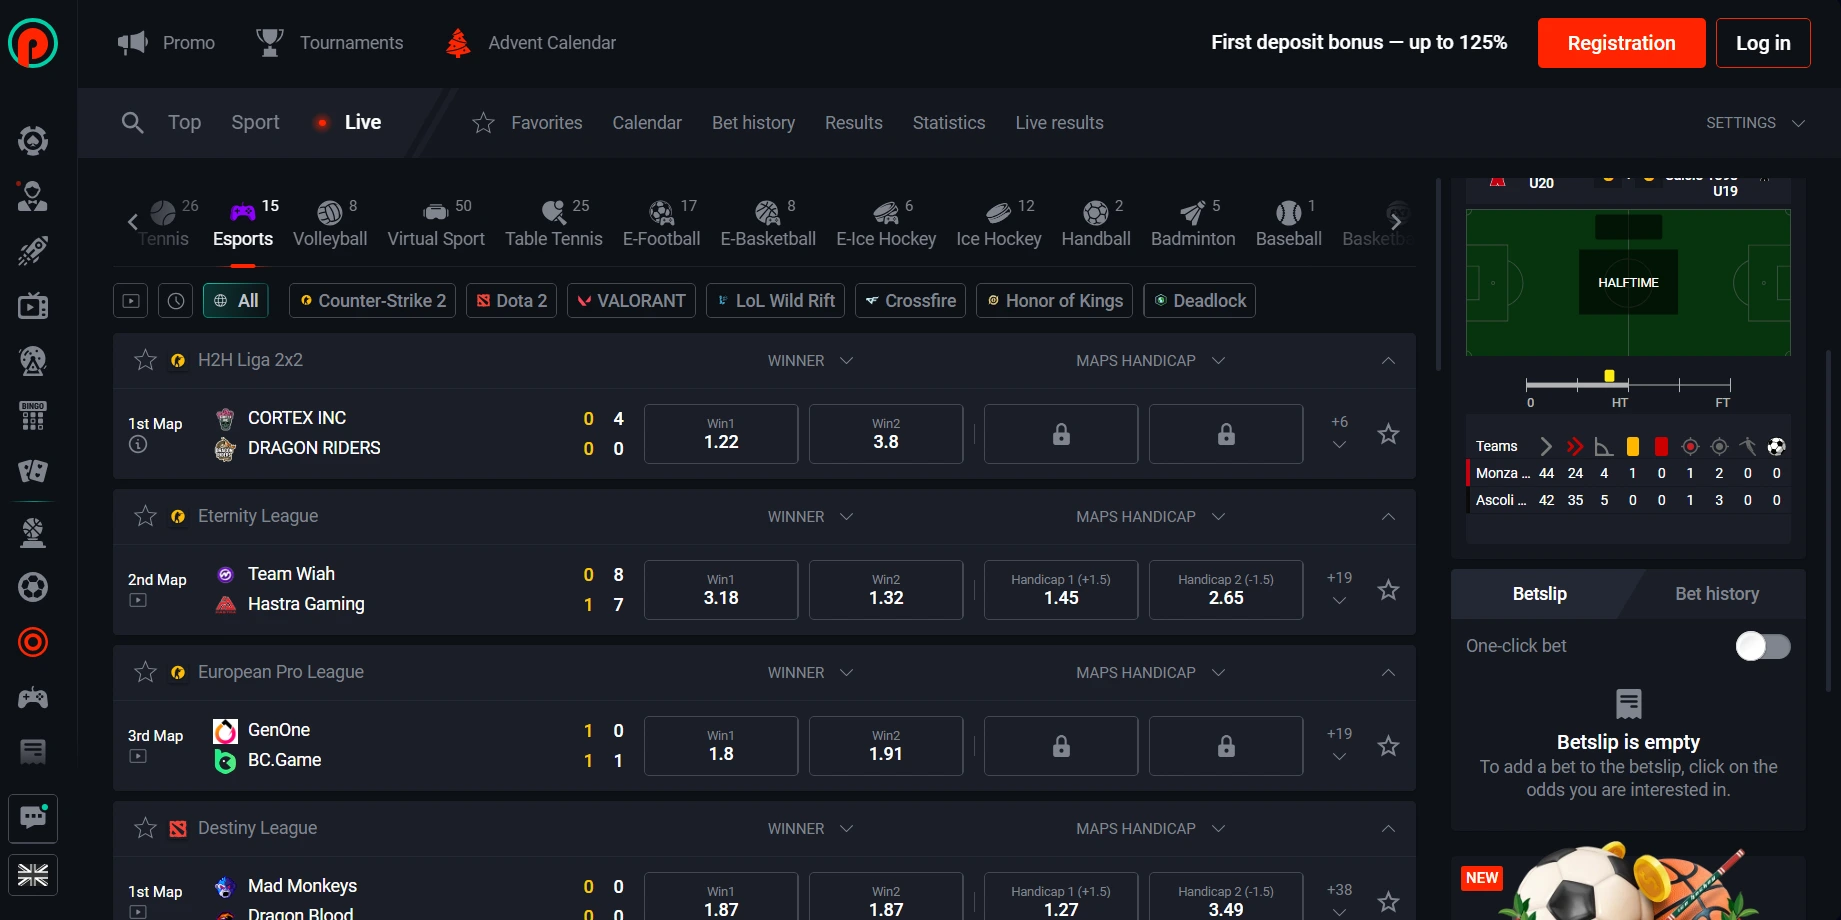
Task: Favorite the Destiny League
Action: click(146, 828)
